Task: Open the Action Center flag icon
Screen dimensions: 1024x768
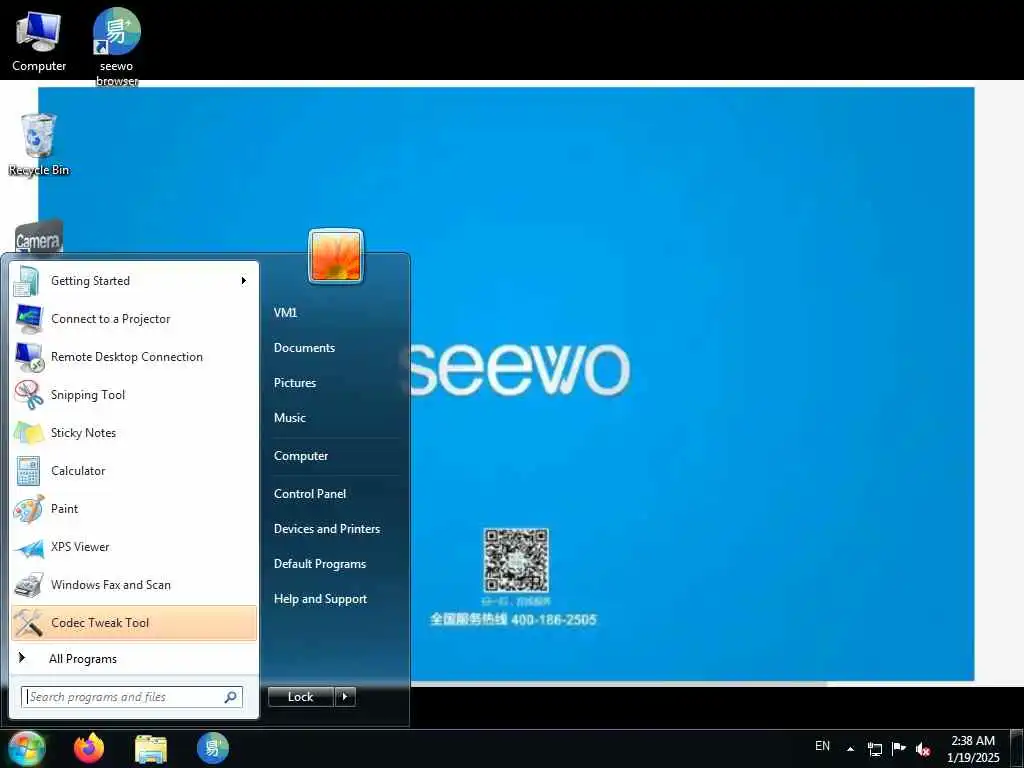Action: [x=899, y=748]
